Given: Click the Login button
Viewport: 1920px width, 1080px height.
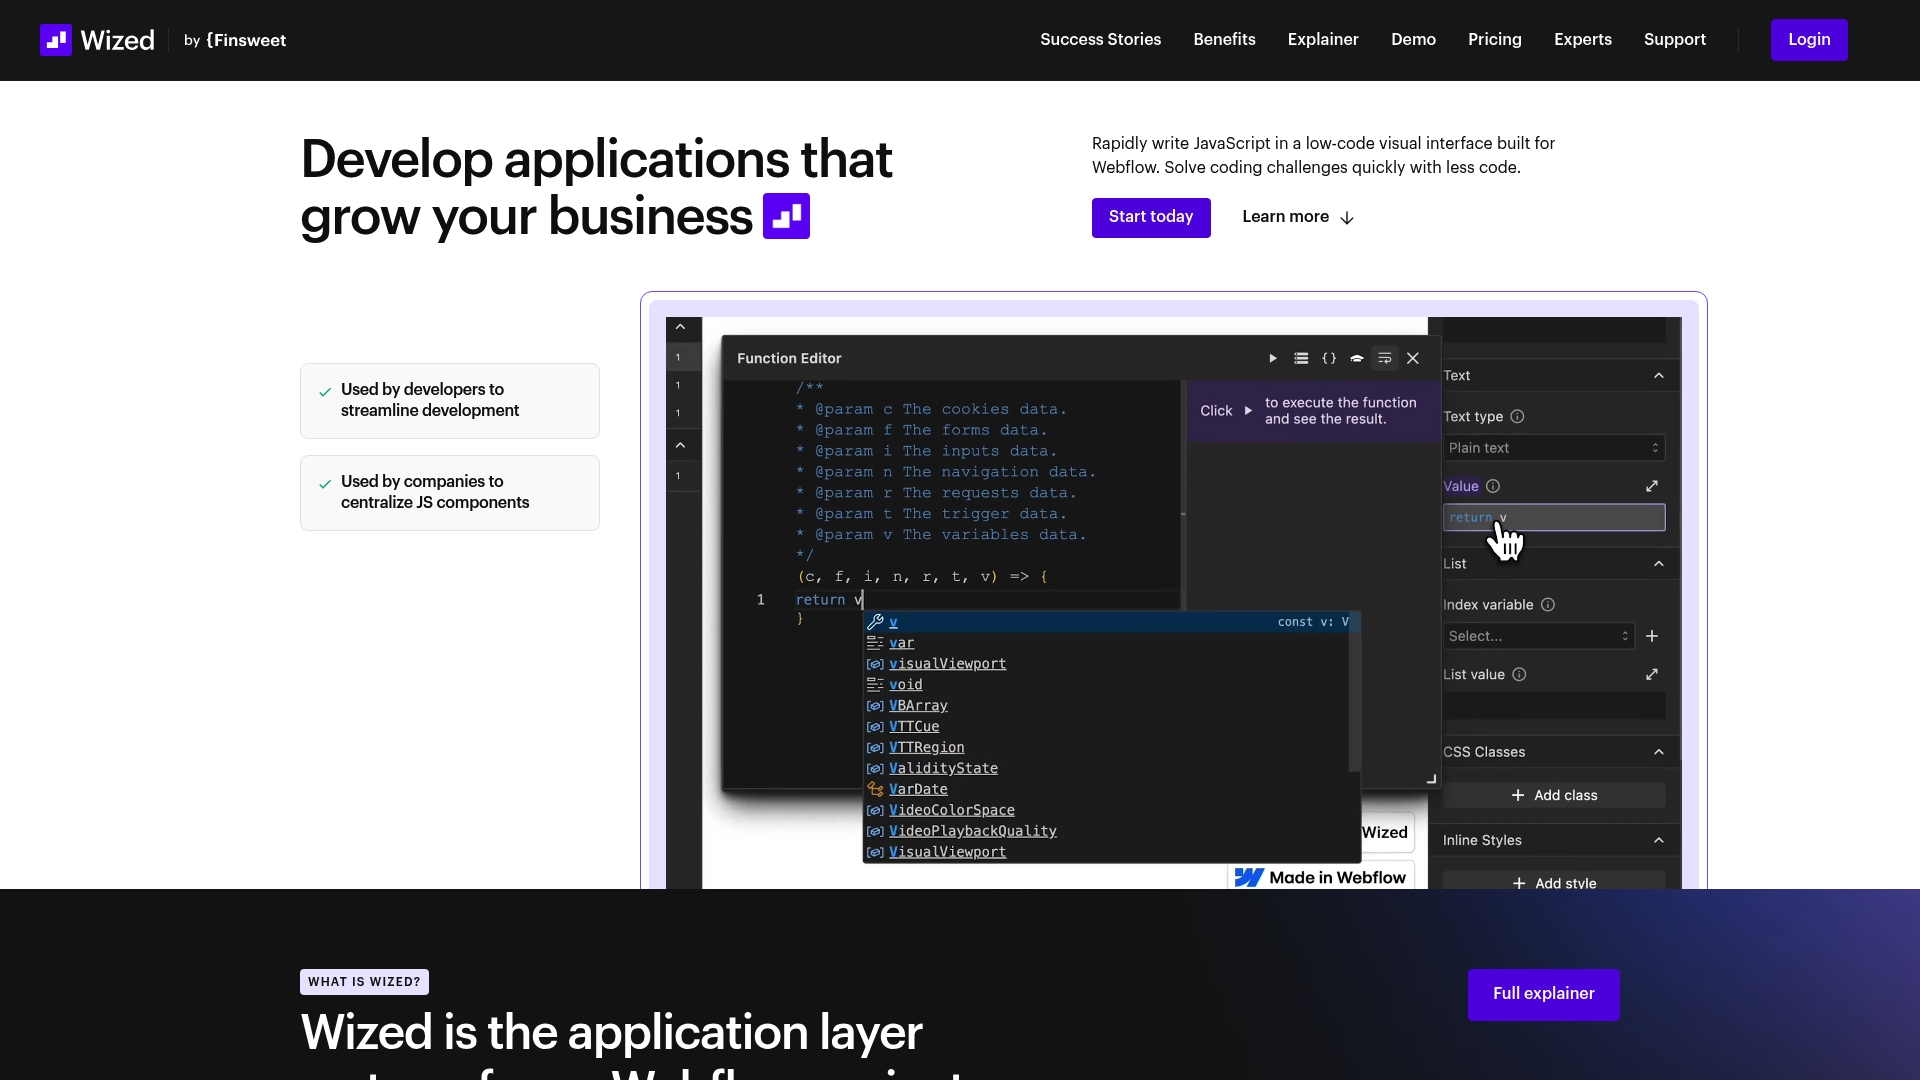Looking at the screenshot, I should [x=1808, y=40].
